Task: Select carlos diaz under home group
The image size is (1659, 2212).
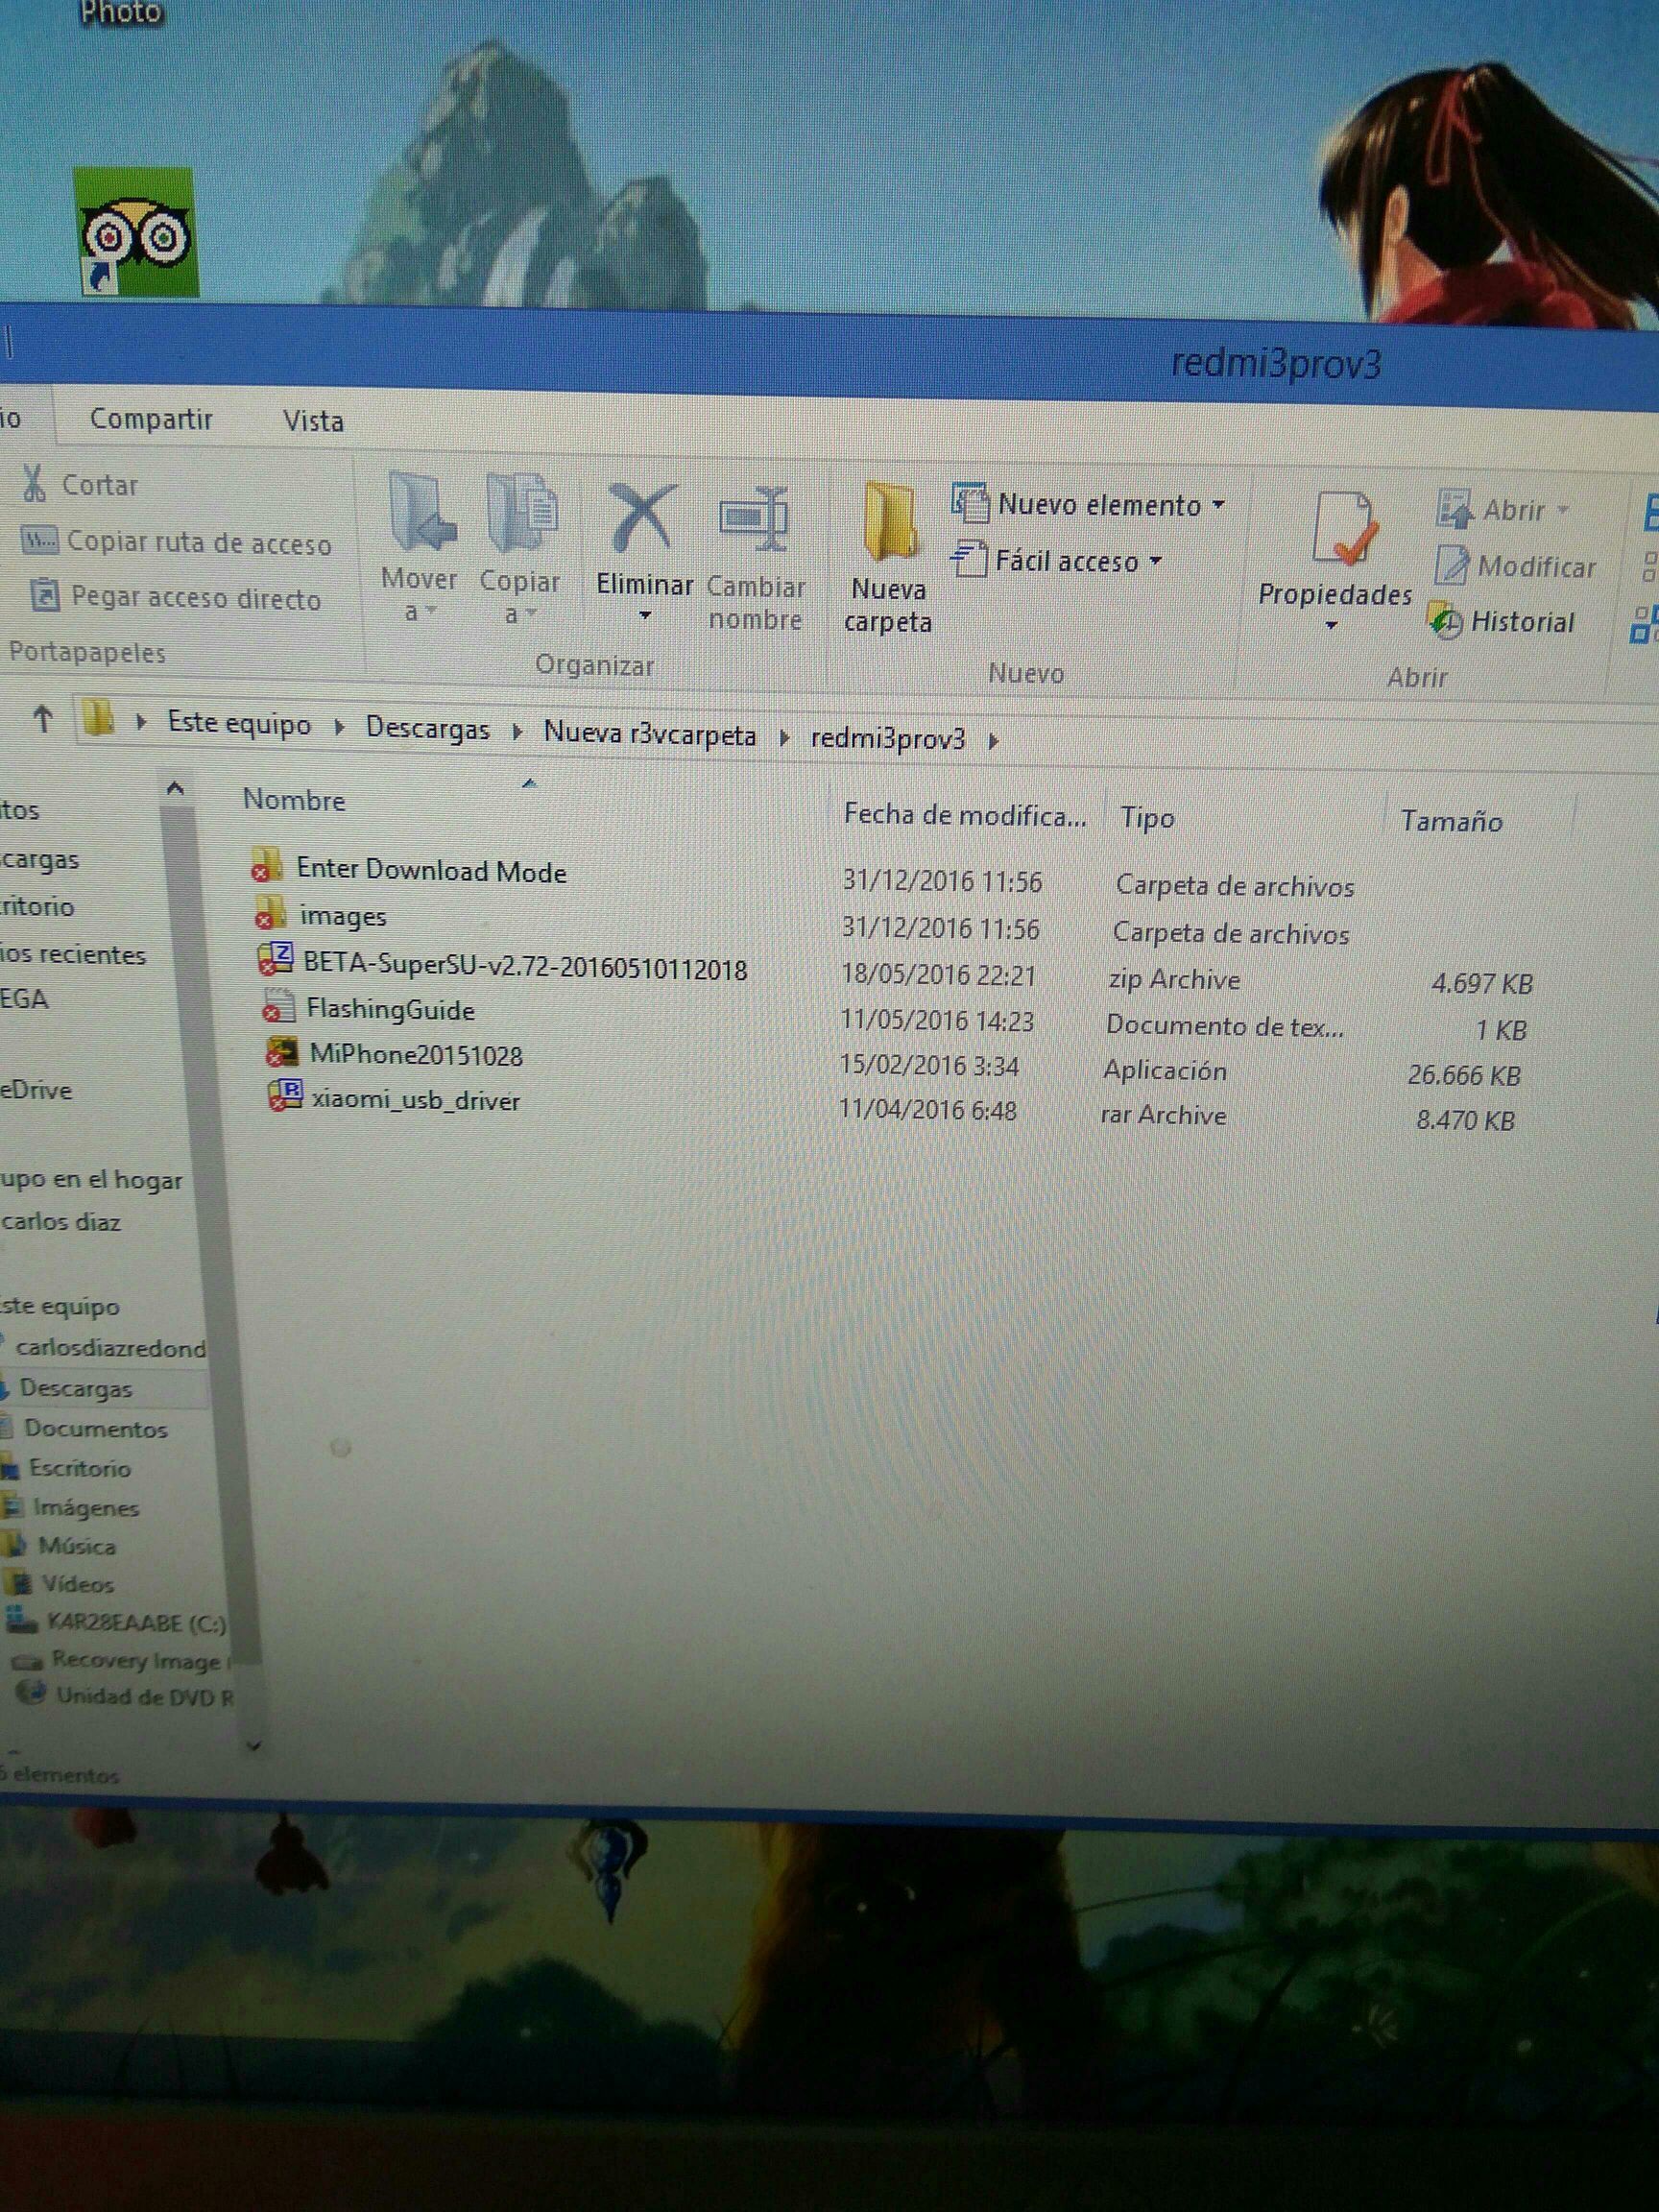Action: coord(62,1221)
